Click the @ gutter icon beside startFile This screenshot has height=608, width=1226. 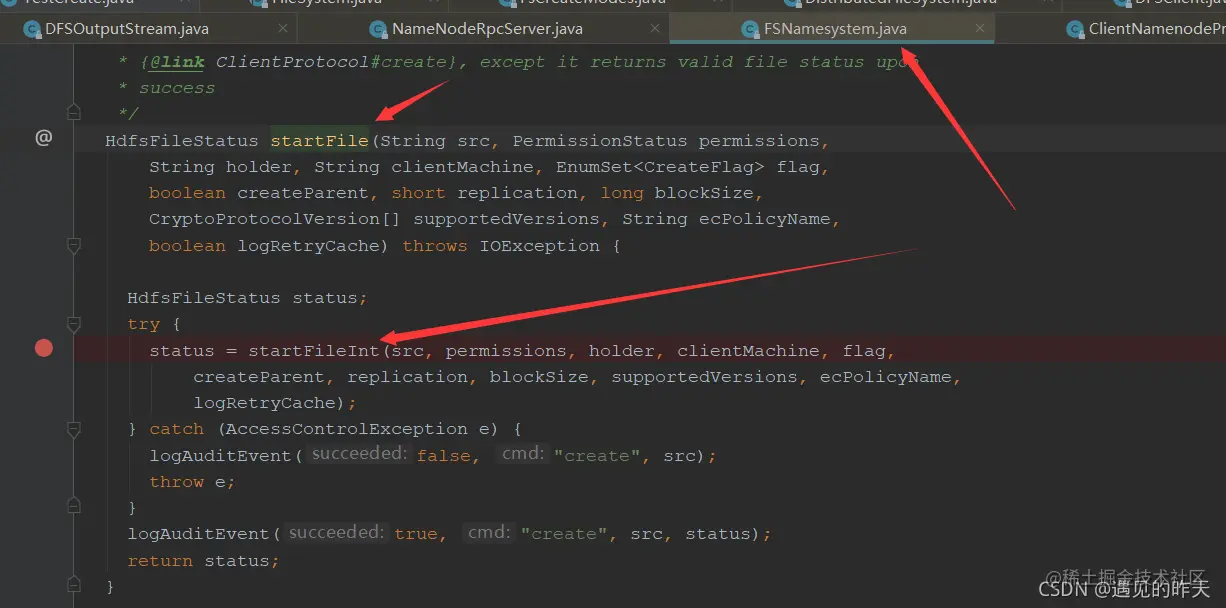(43, 138)
